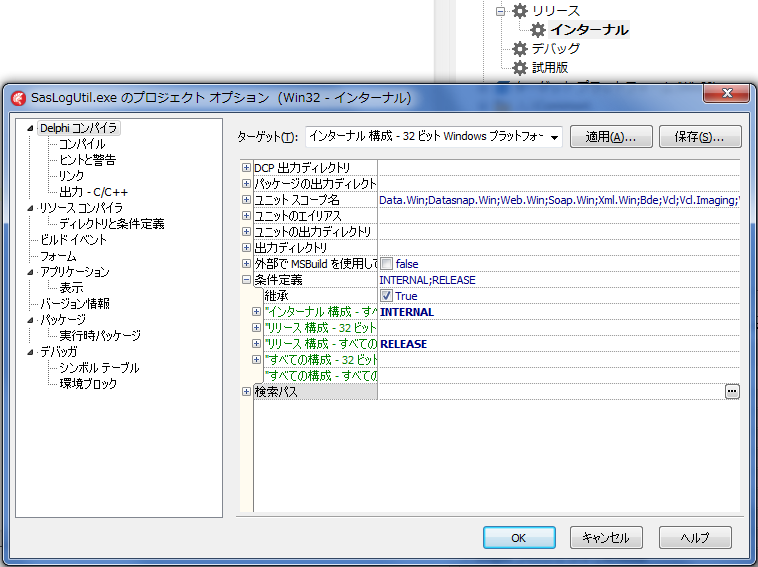
Task: Select 実行時パッケージ tree item
Action: click(100, 335)
